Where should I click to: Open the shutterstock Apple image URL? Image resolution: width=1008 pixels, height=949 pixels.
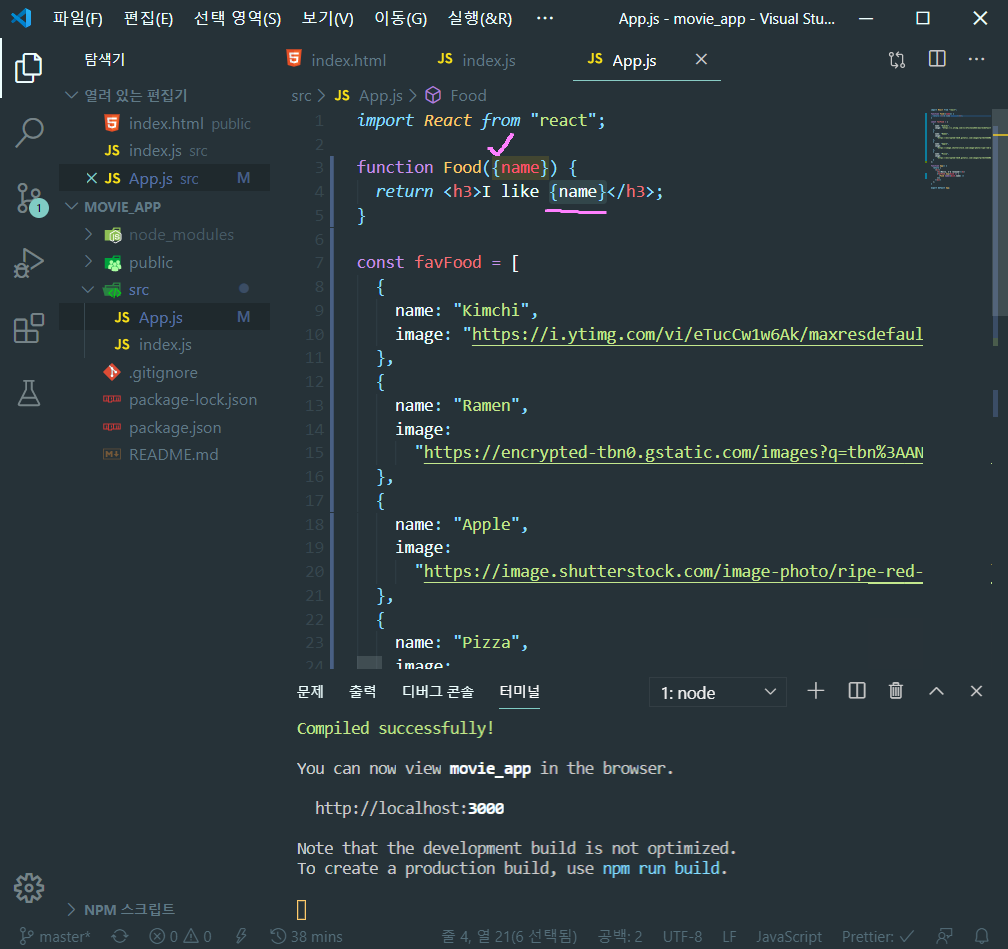tap(673, 571)
